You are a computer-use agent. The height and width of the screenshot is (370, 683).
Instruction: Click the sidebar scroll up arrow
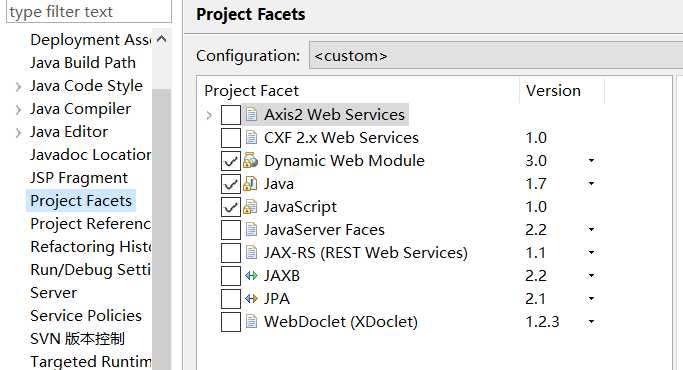coord(162,39)
